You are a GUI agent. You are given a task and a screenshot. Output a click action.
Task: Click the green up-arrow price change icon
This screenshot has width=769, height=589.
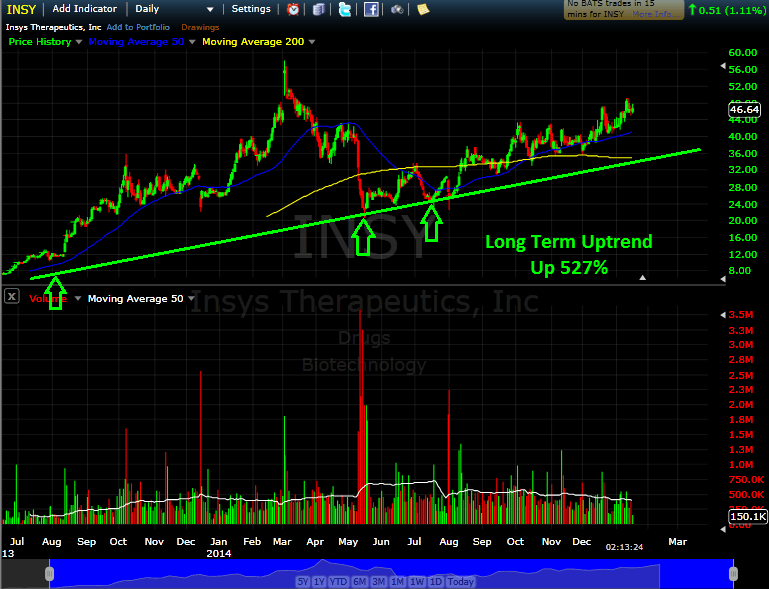click(x=692, y=9)
